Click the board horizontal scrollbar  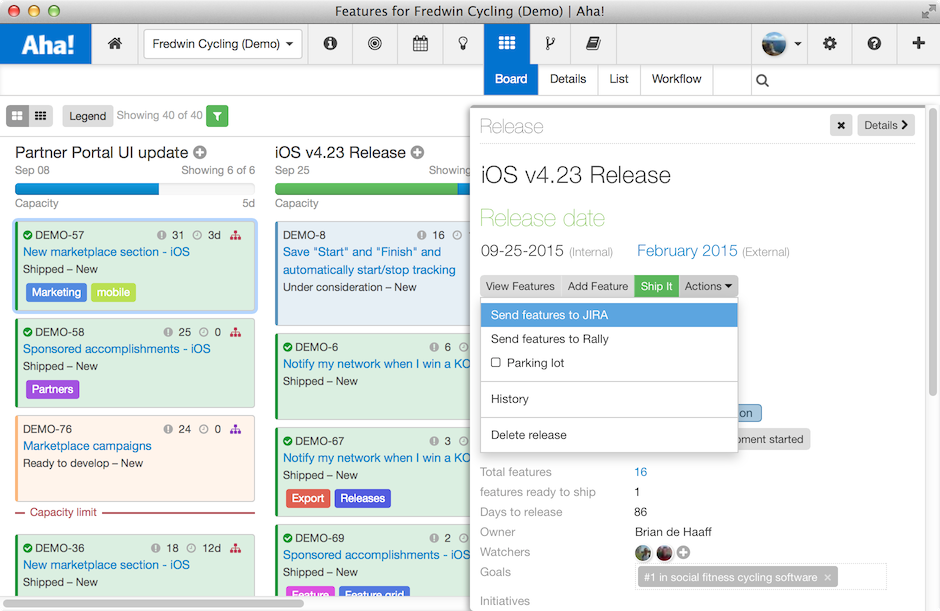coord(153,603)
